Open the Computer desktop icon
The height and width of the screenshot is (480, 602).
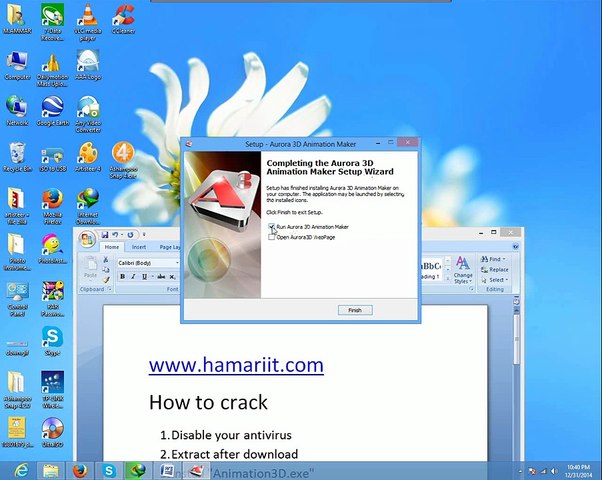coord(17,65)
